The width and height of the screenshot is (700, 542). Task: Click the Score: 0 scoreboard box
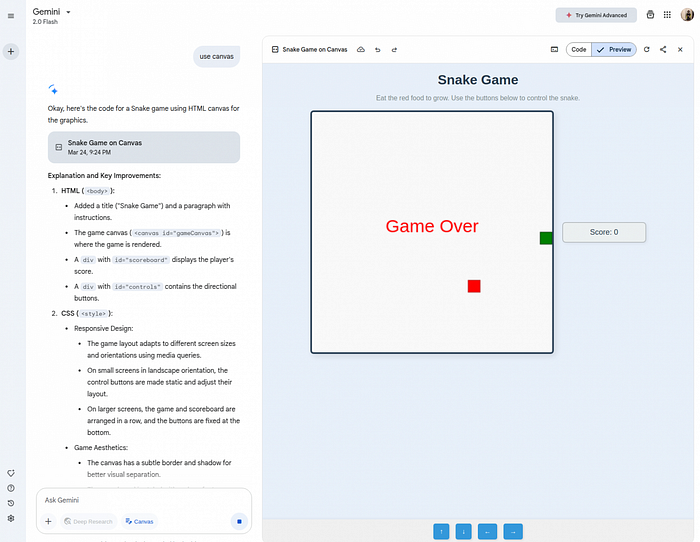pyautogui.click(x=604, y=232)
